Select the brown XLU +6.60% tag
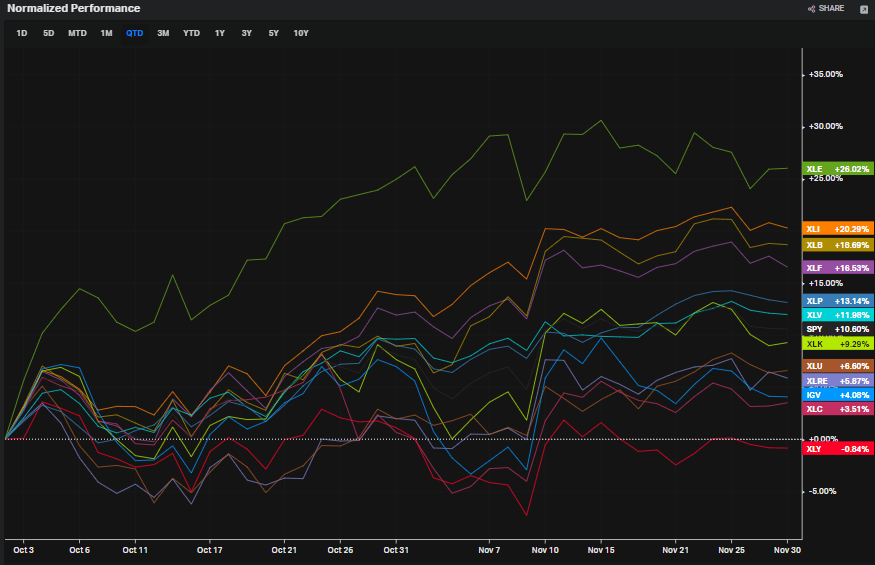 click(x=838, y=366)
